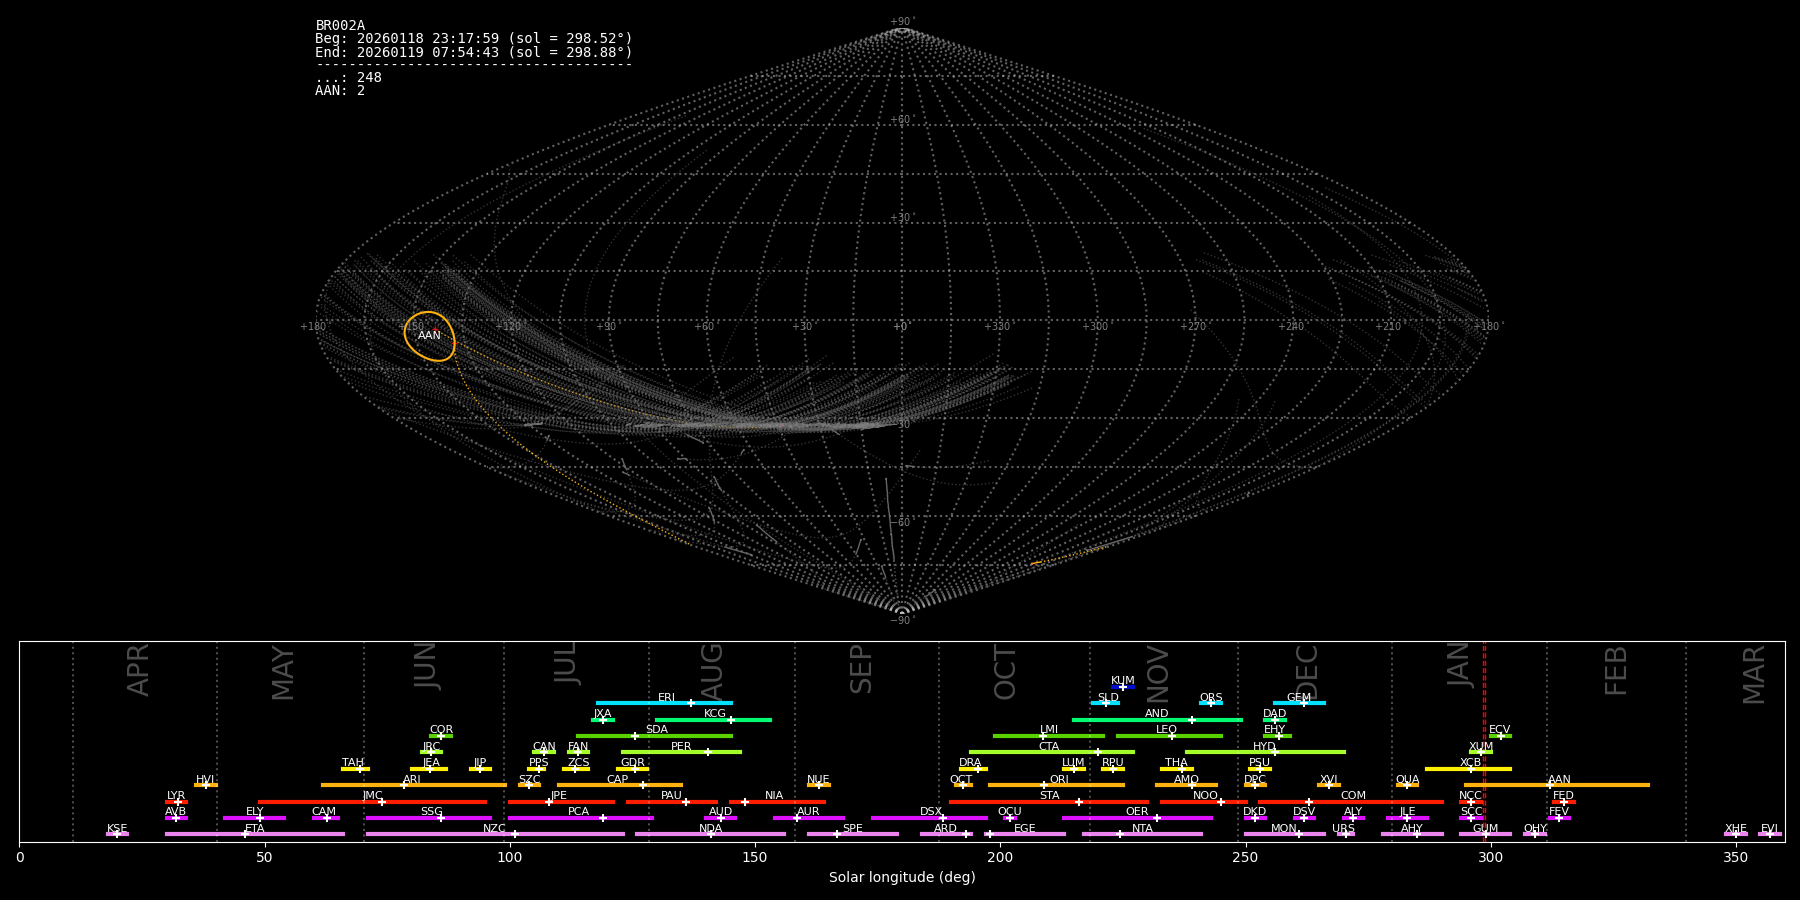Screen dimensions: 1800x900
Task: Click the OCT month label
Action: (x=1005, y=672)
